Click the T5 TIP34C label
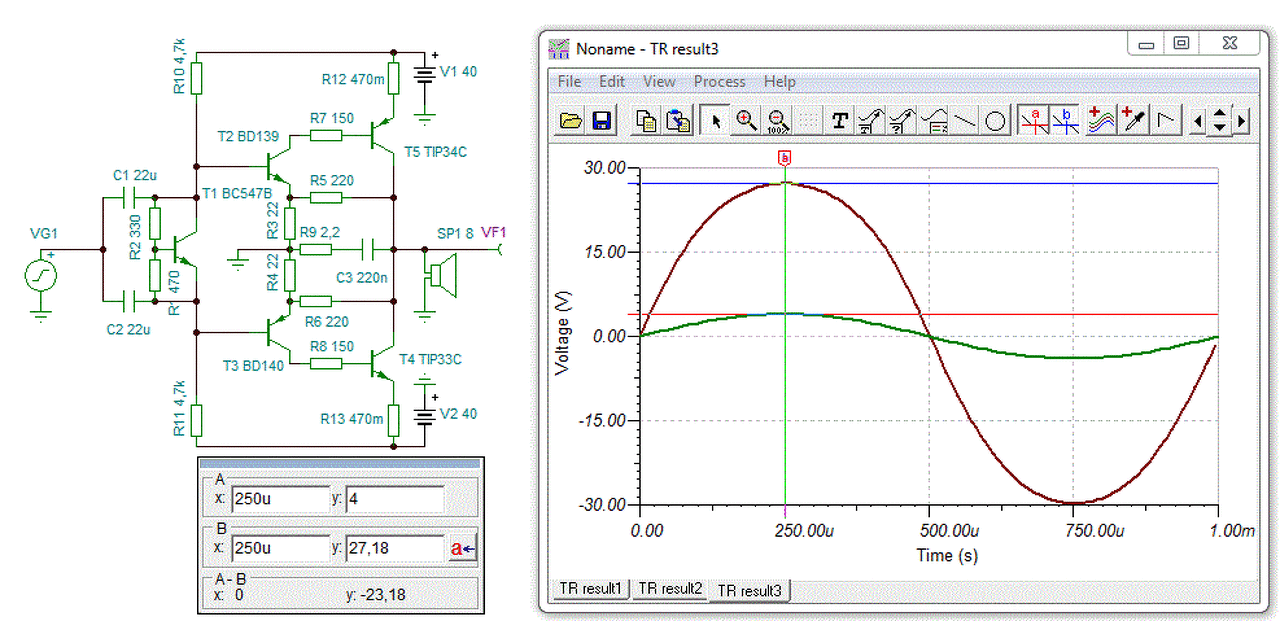This screenshot has width=1280, height=621. tap(435, 152)
